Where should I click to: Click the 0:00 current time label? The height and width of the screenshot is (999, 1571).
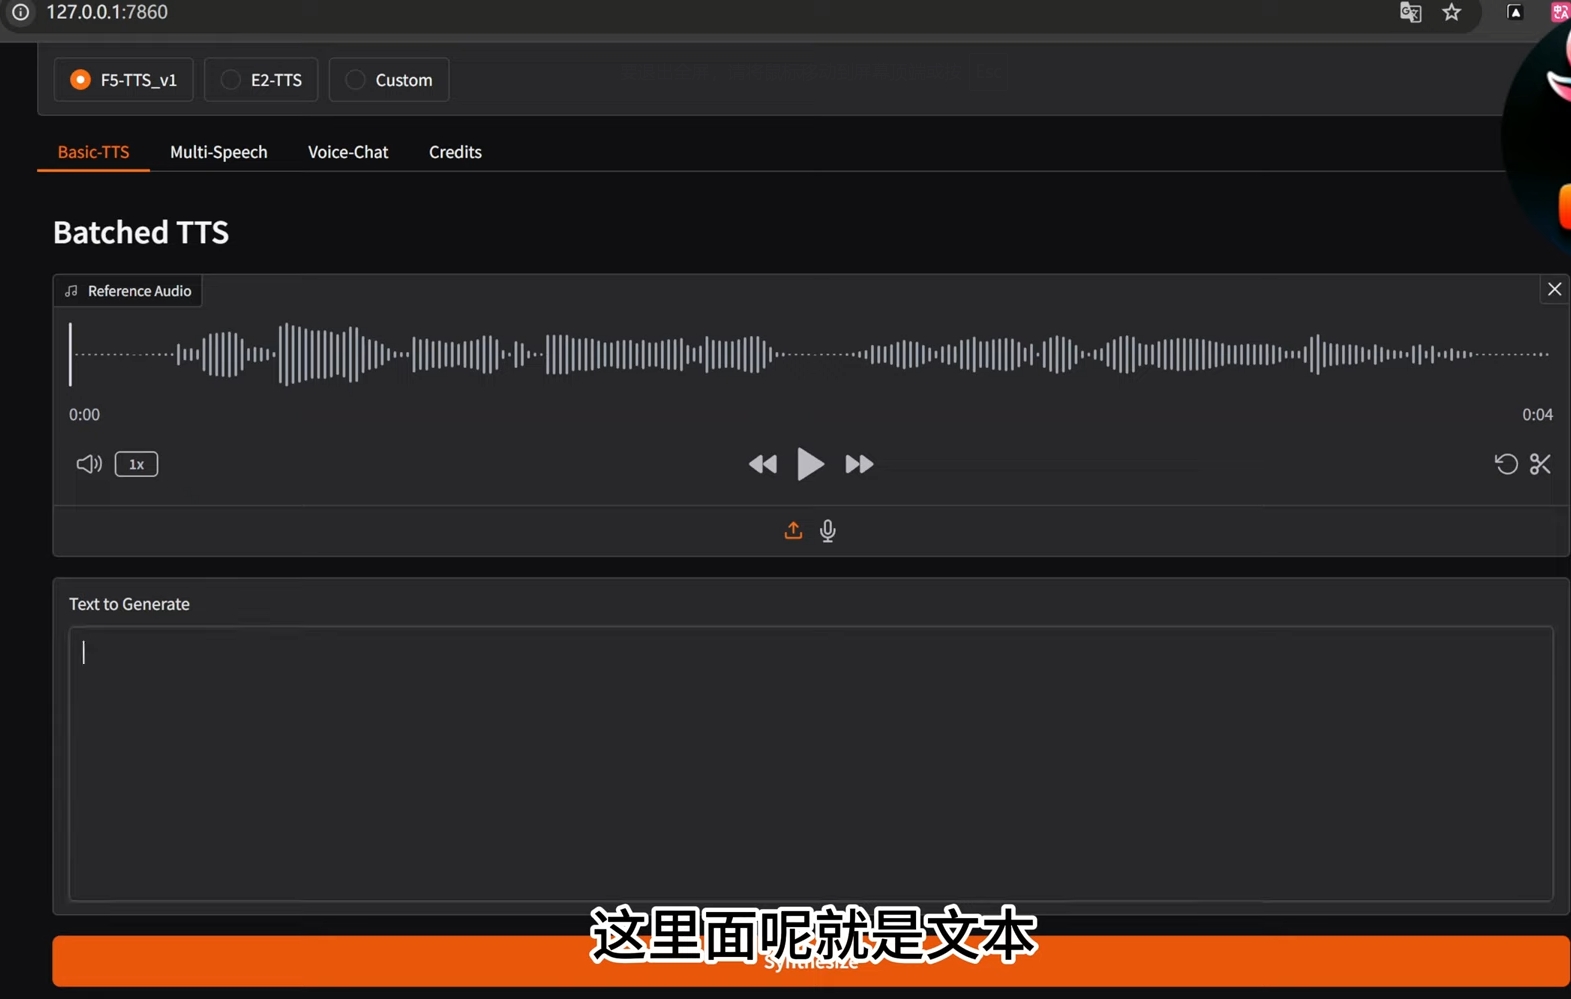click(84, 414)
